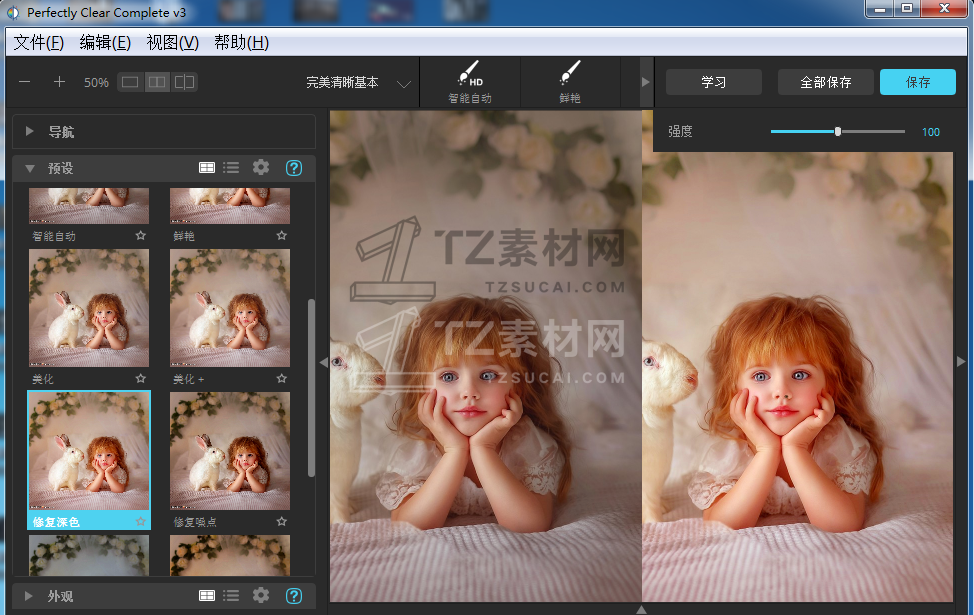The height and width of the screenshot is (615, 974).
Task: Apply the 智能自动 HD brush preset
Action: (470, 82)
